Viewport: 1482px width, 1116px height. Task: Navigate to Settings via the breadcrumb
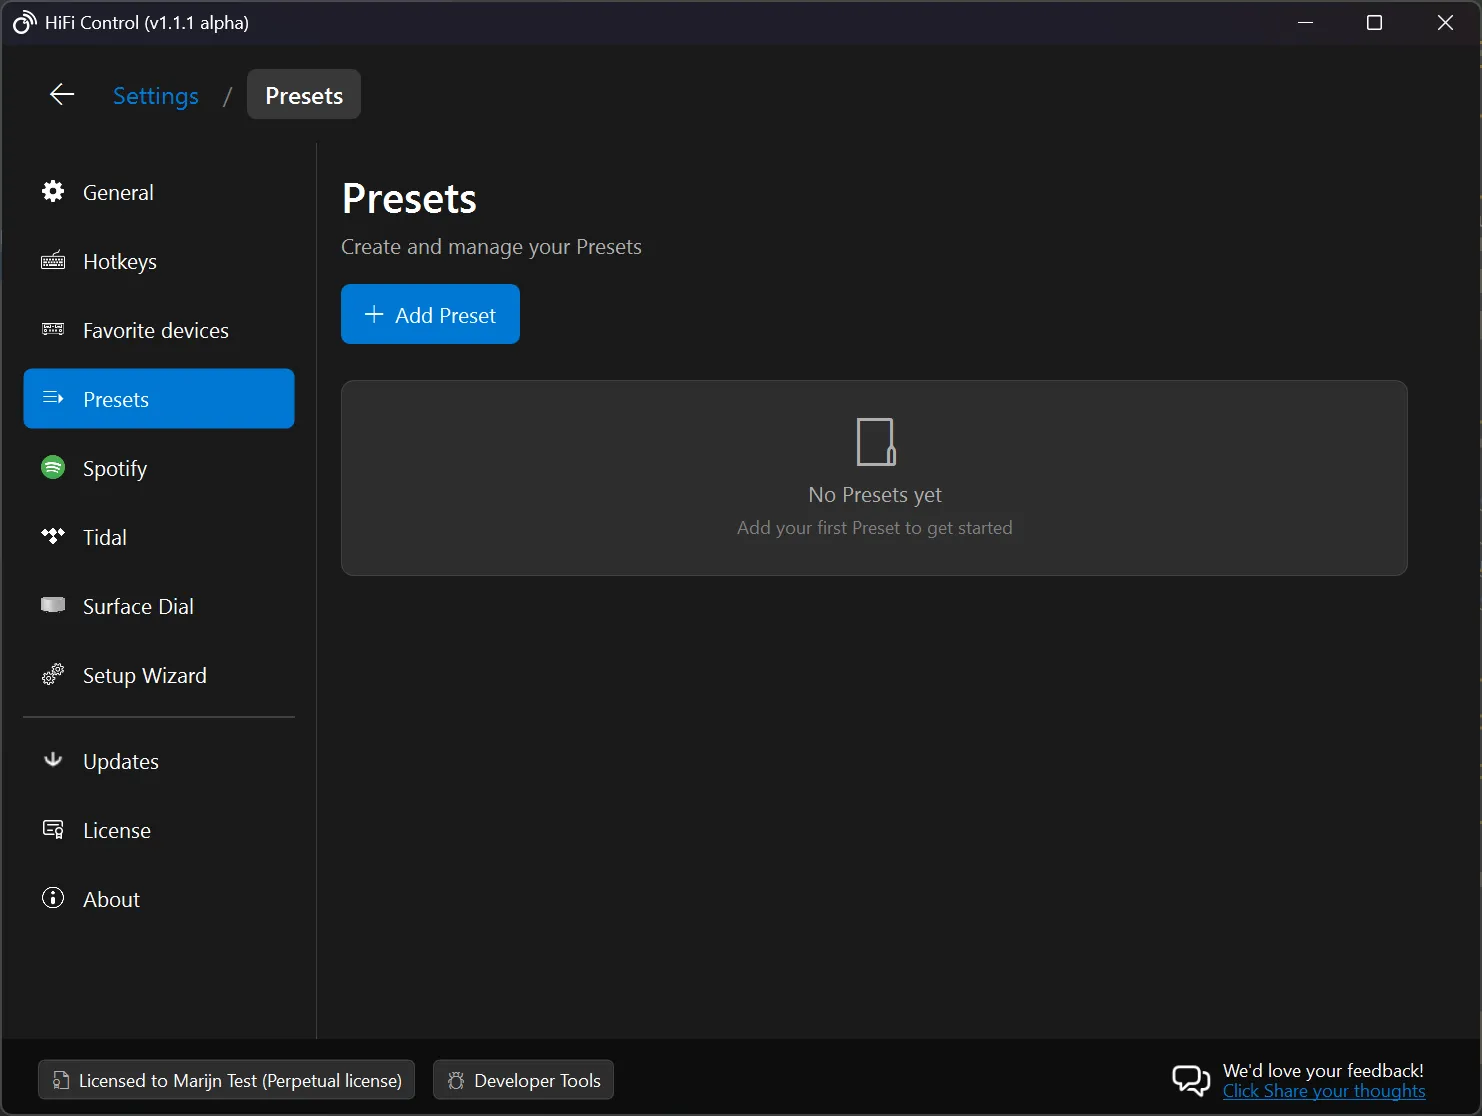156,95
